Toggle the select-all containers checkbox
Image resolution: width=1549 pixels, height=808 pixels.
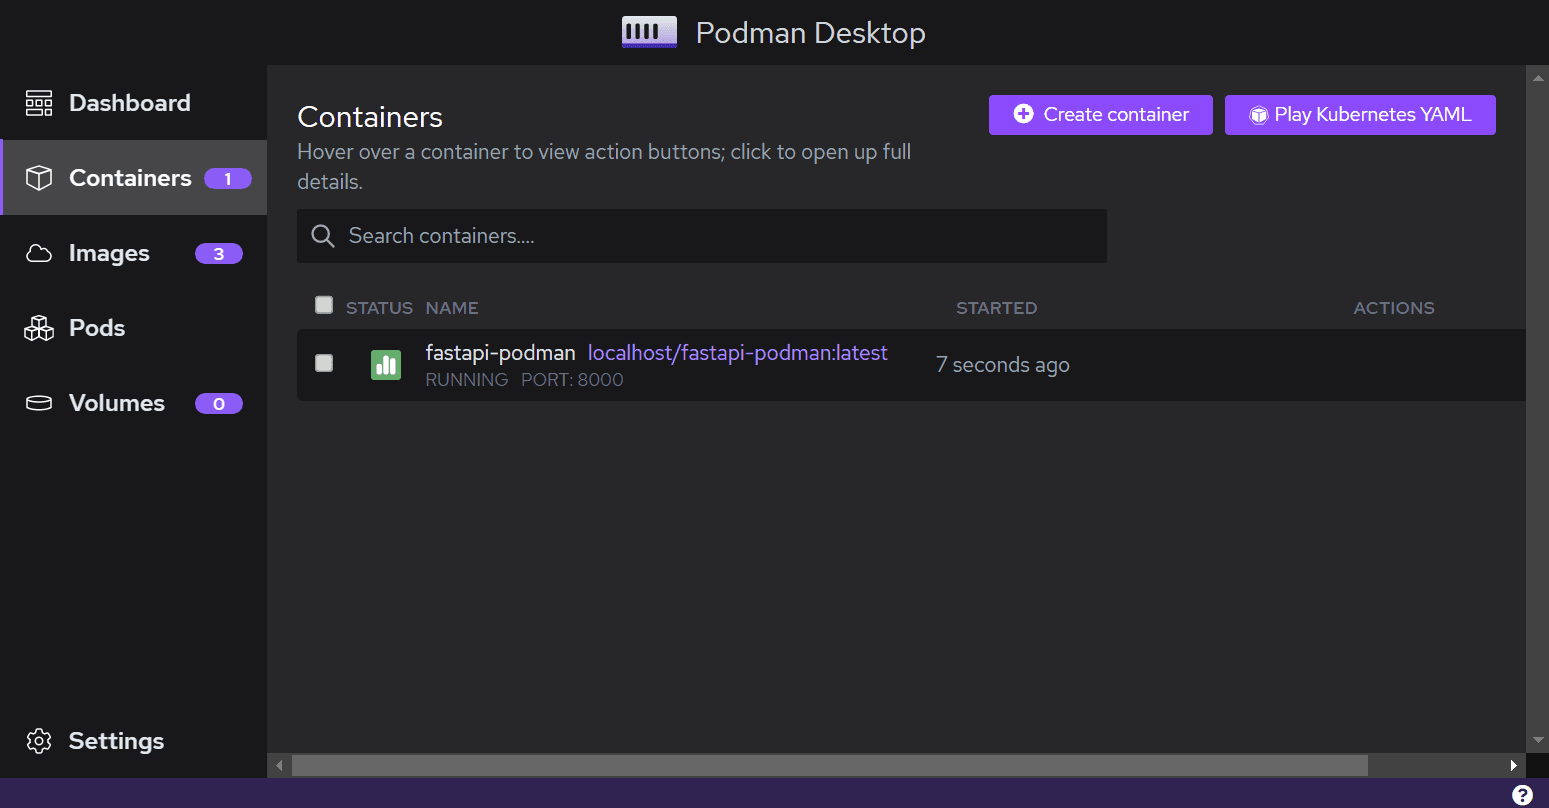(x=324, y=305)
